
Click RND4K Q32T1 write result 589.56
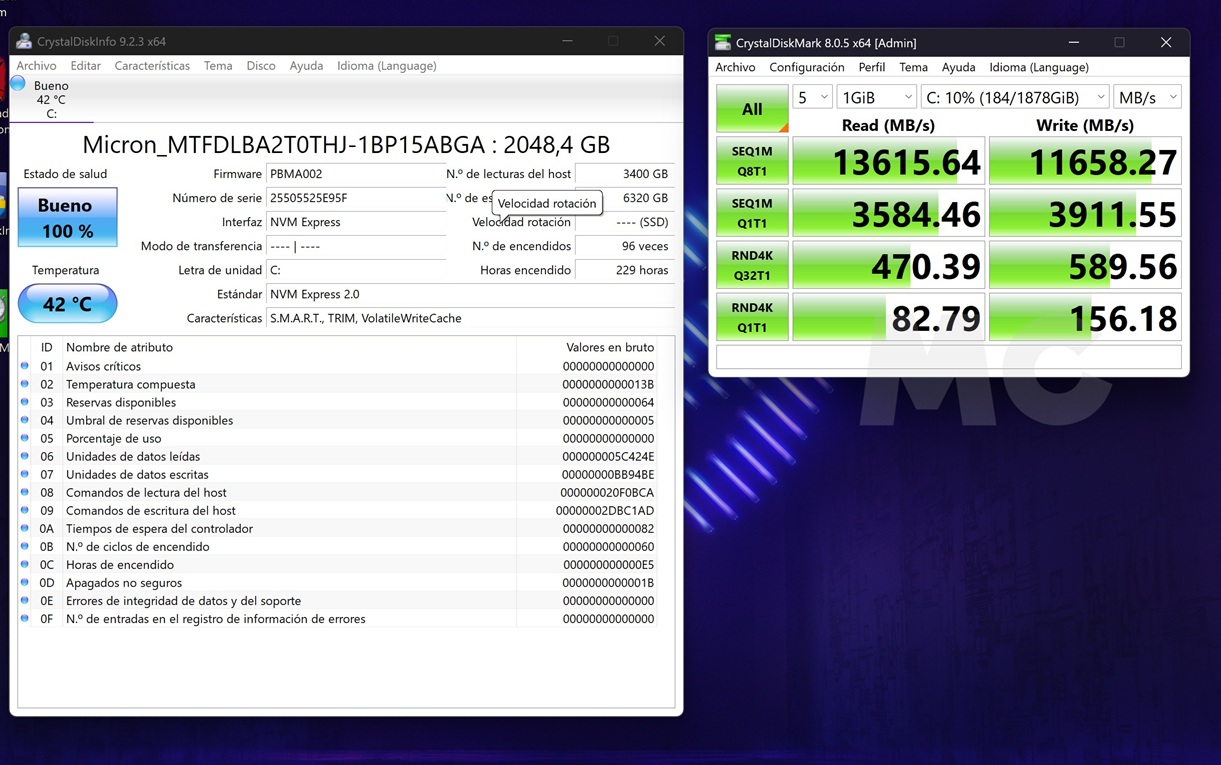point(1085,265)
